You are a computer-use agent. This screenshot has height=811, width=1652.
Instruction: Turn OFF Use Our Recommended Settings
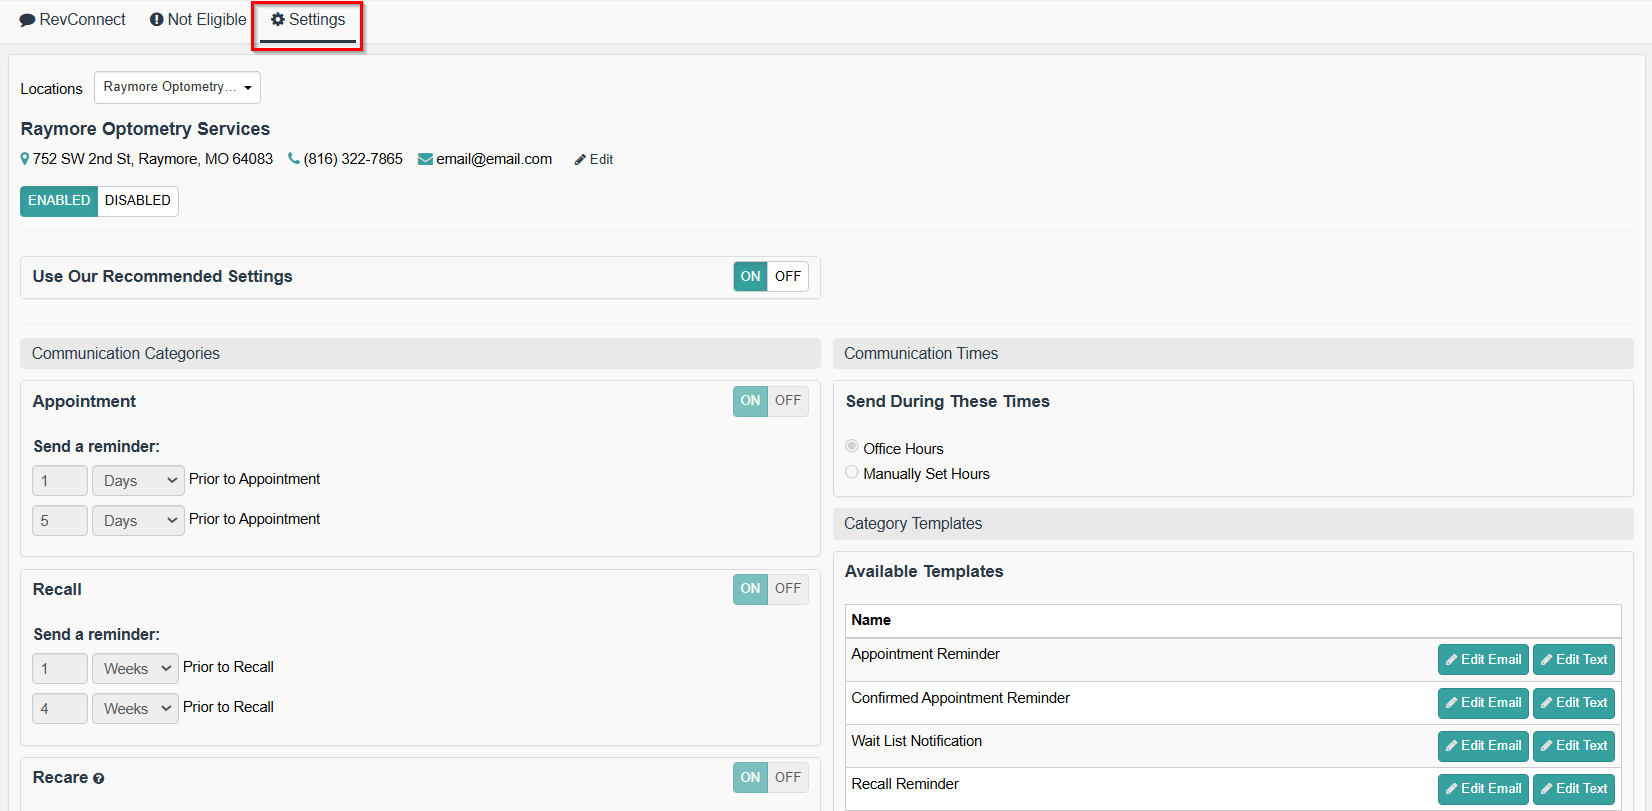(x=788, y=277)
